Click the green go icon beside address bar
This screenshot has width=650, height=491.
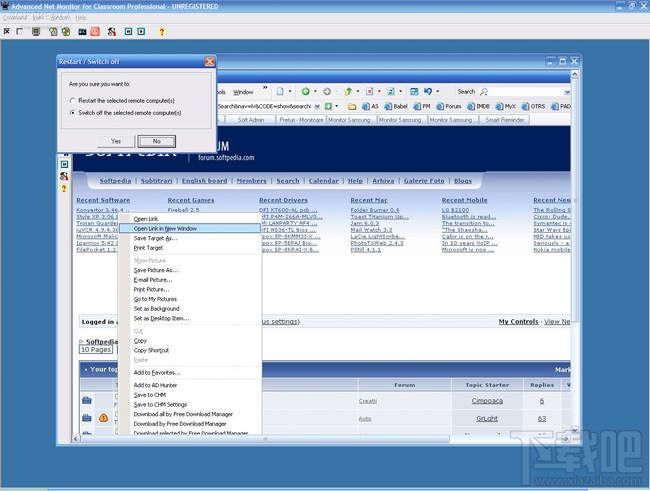tap(328, 107)
